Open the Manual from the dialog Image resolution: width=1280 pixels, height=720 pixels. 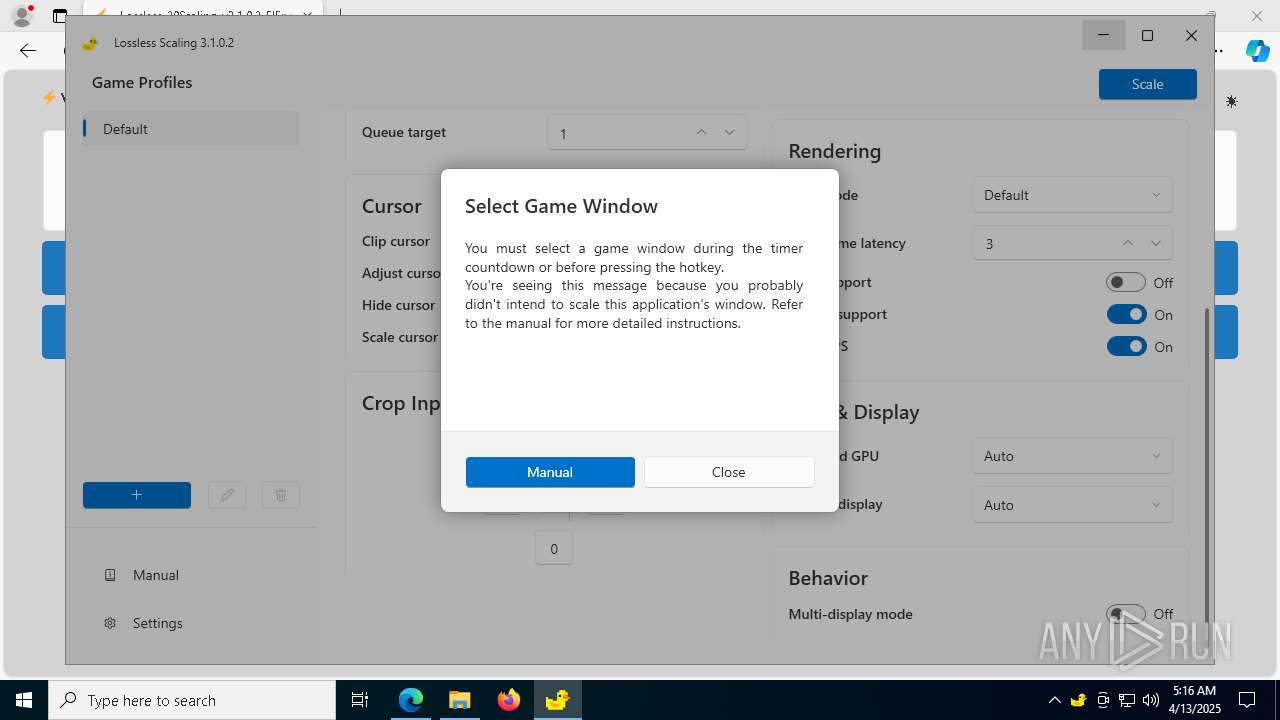pos(550,472)
